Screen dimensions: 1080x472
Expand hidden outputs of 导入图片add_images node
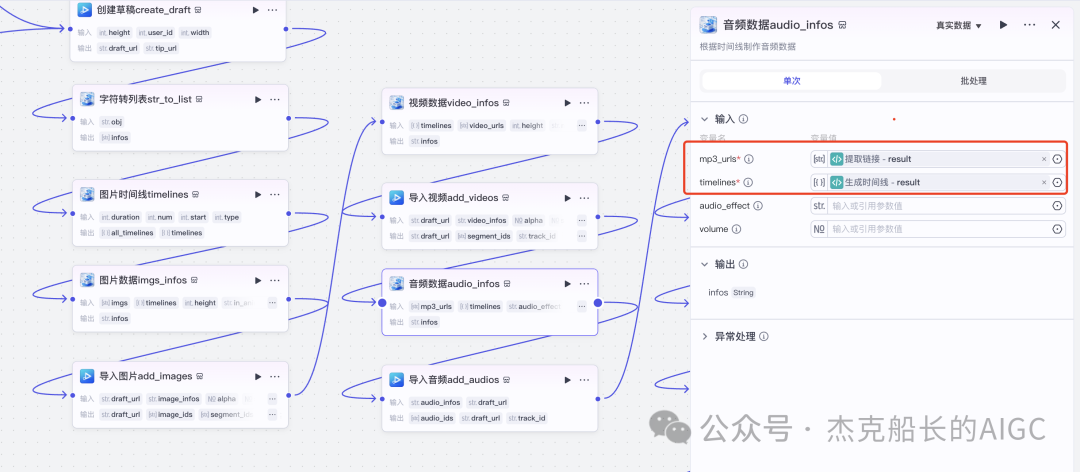(272, 414)
